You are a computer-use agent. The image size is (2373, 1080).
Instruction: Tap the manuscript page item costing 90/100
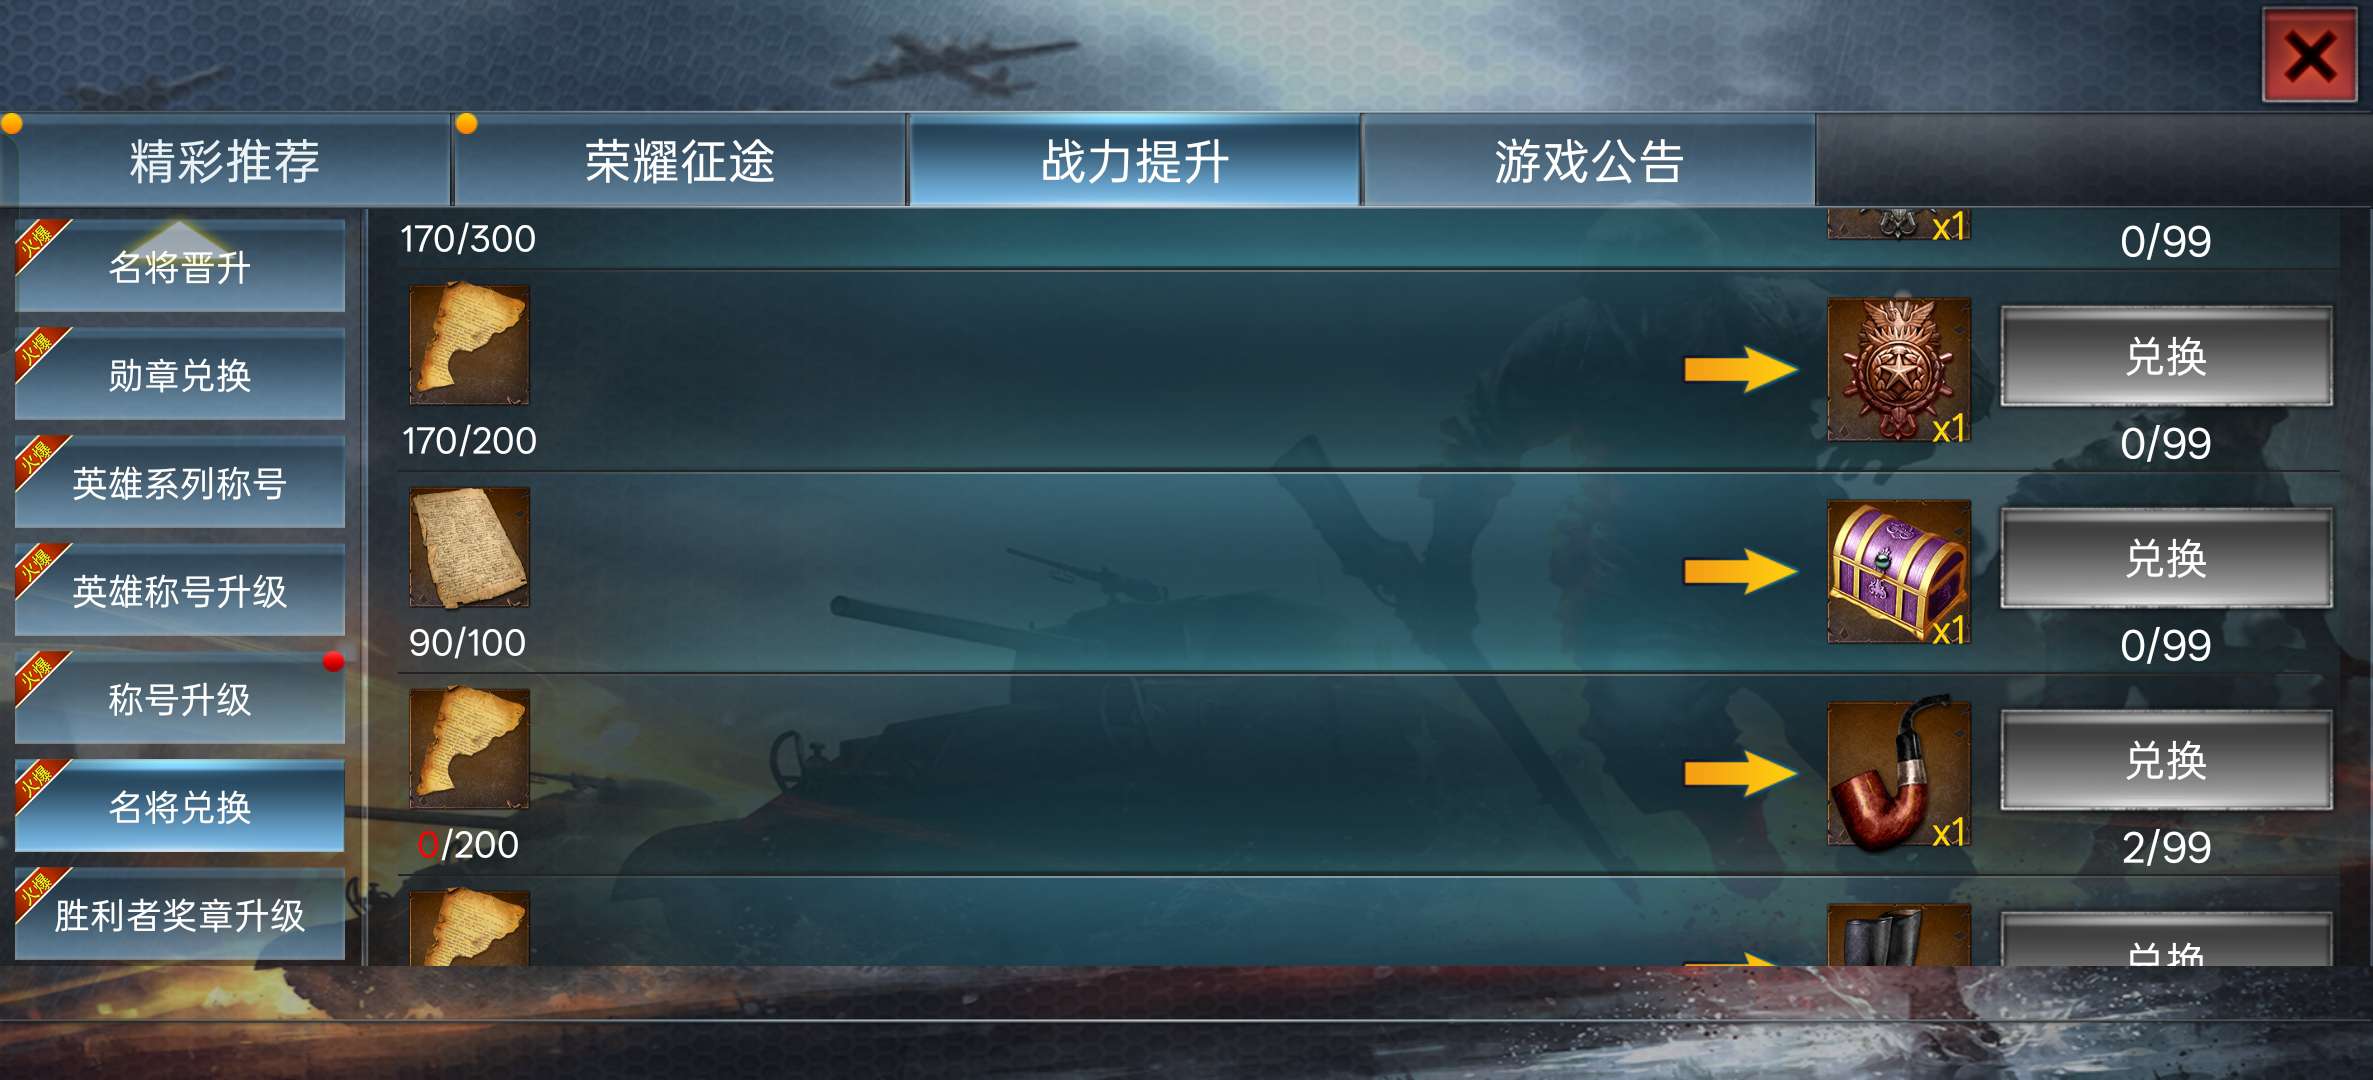pyautogui.click(x=469, y=547)
